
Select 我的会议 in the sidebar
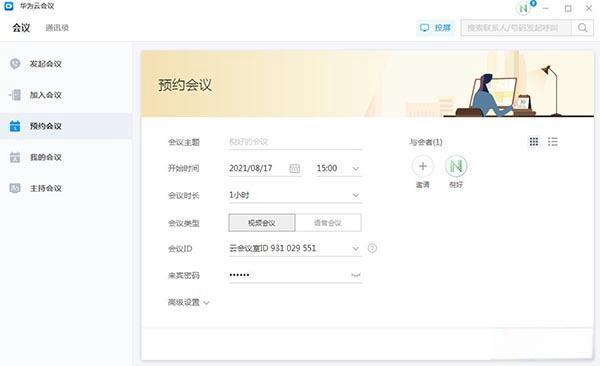pyautogui.click(x=66, y=157)
